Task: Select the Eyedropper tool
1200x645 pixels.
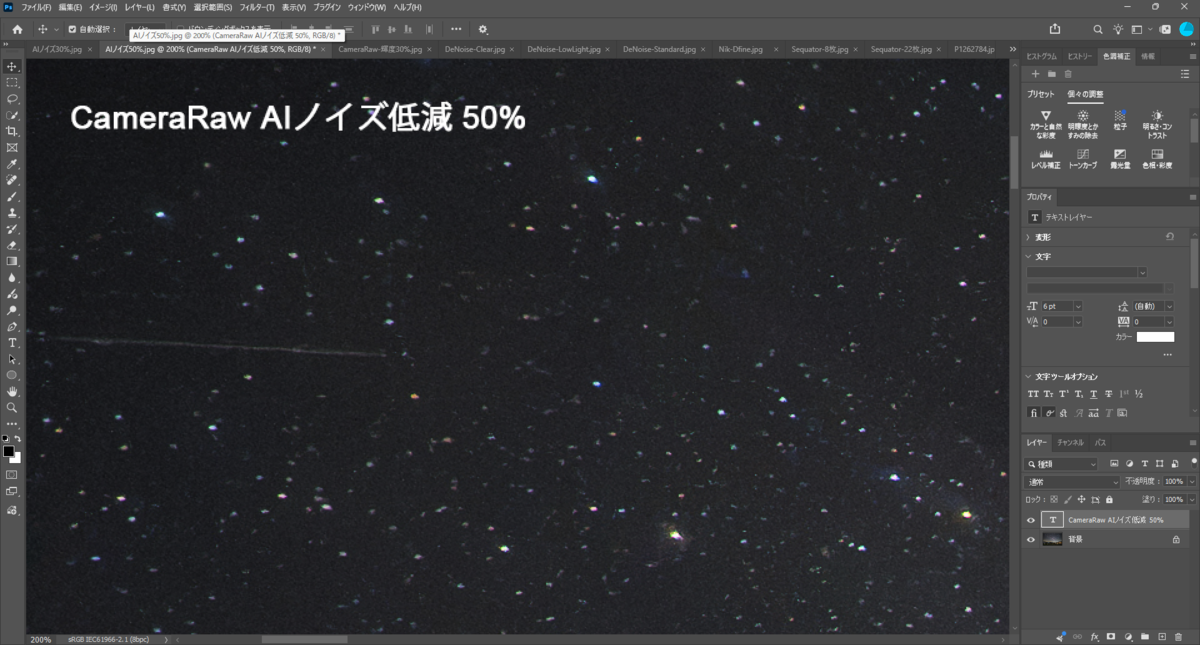Action: pos(12,164)
